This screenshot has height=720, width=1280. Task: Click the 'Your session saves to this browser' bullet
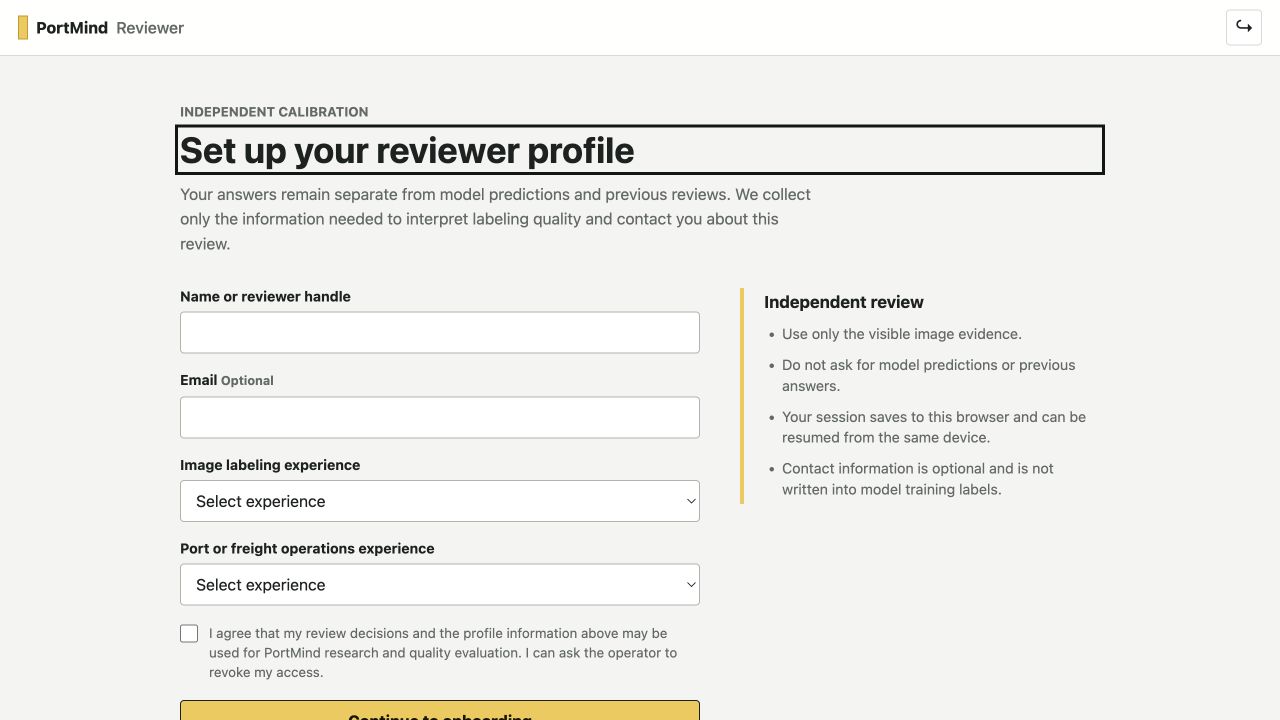[x=934, y=427]
